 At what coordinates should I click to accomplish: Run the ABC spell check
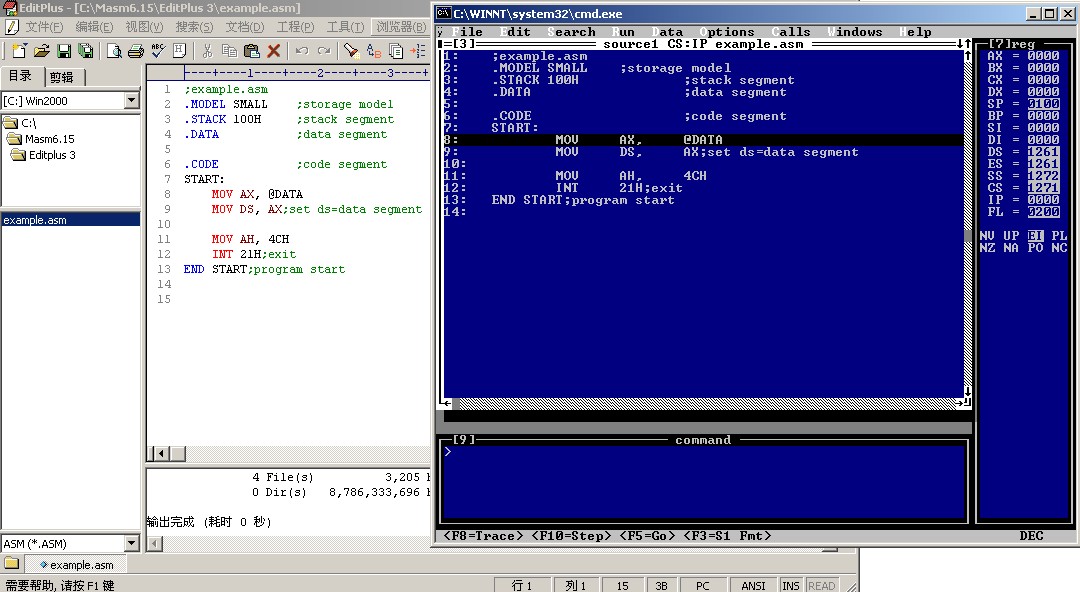tap(158, 50)
